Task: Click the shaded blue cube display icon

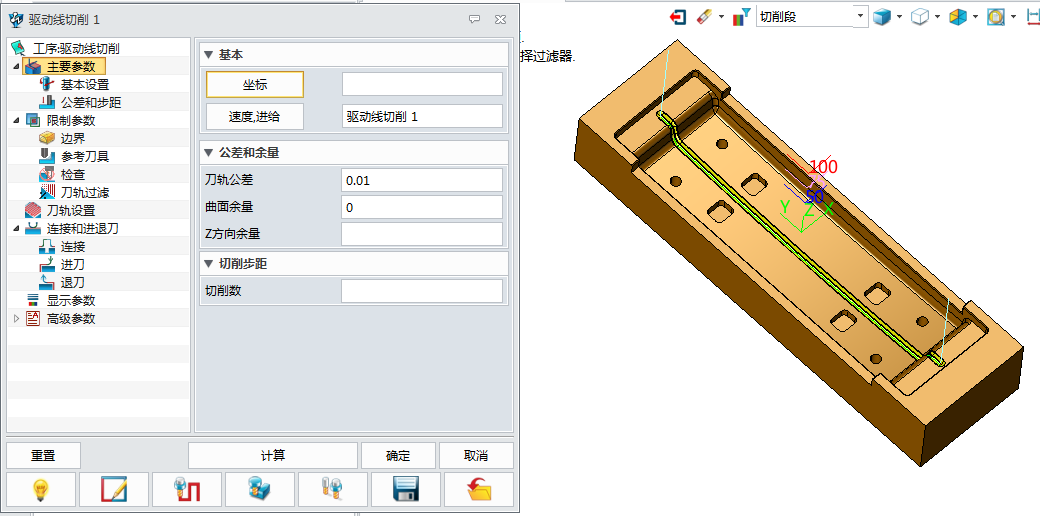Action: tap(881, 17)
